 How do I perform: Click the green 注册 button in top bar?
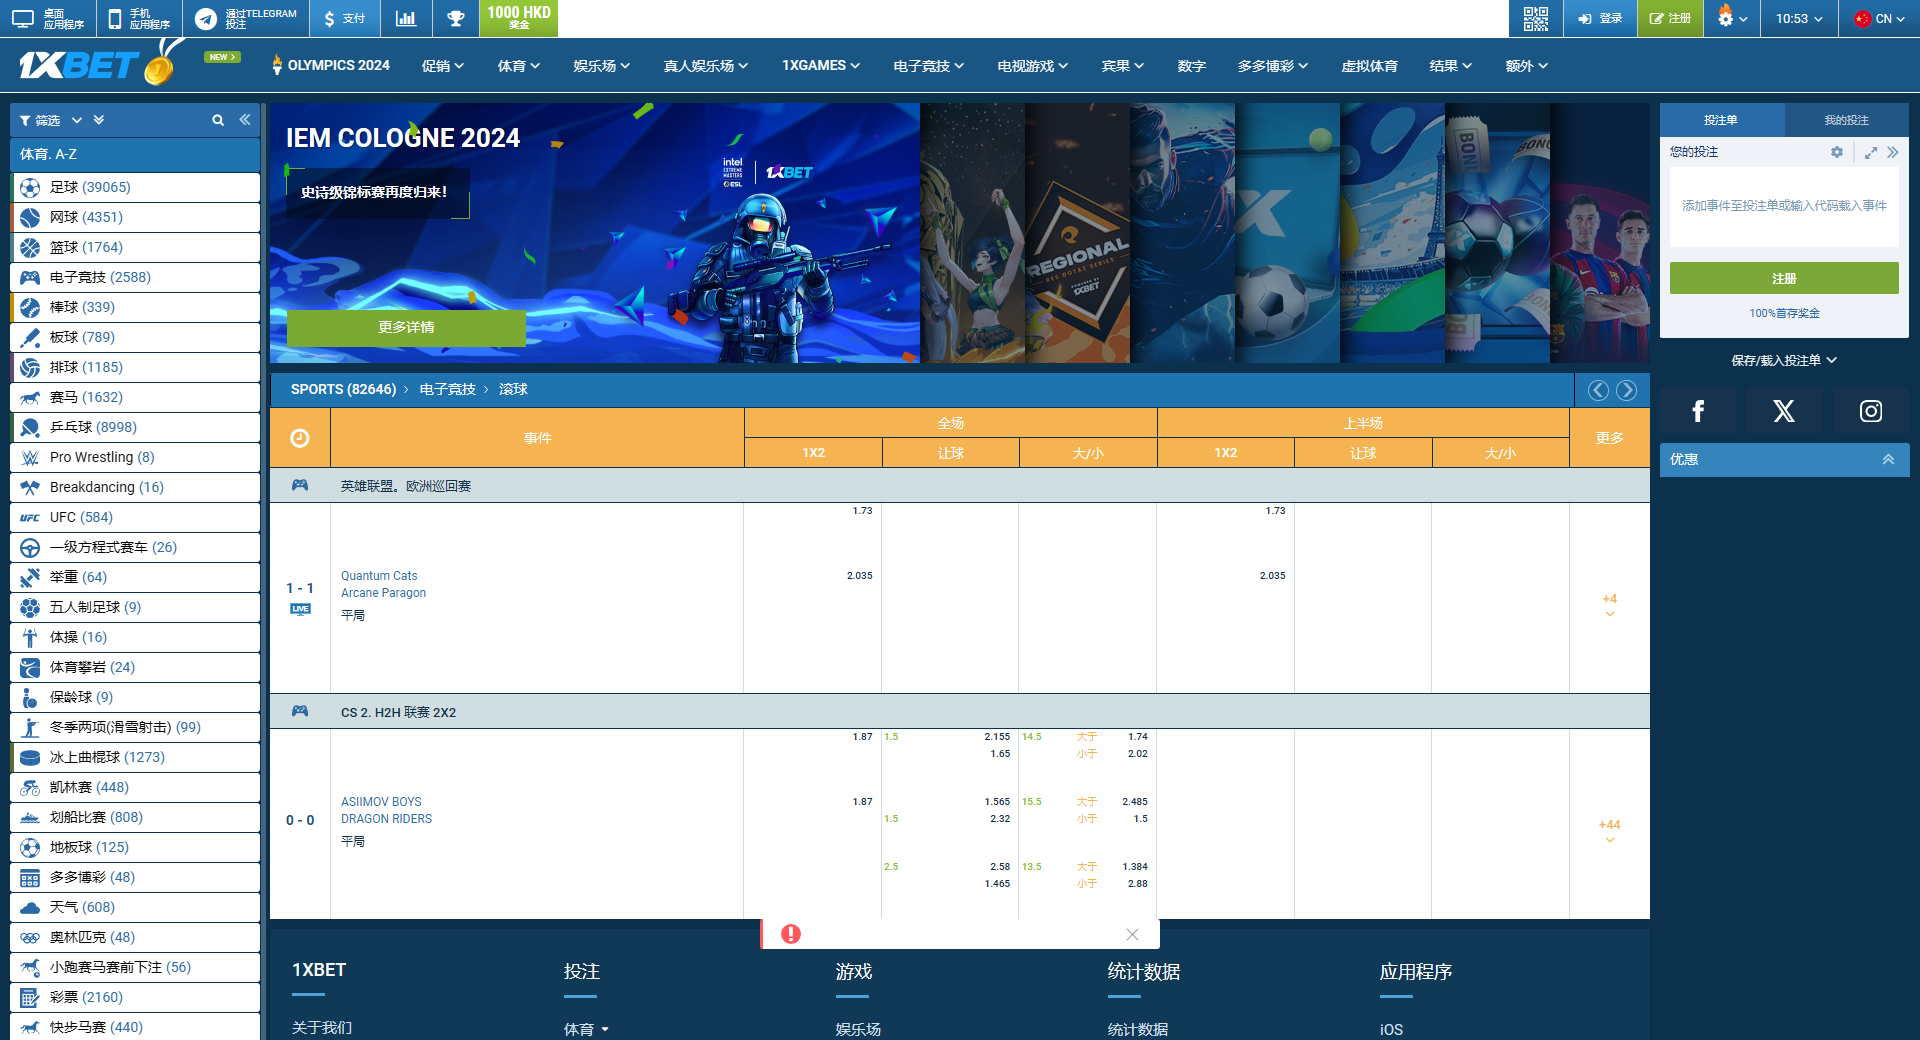point(1670,18)
